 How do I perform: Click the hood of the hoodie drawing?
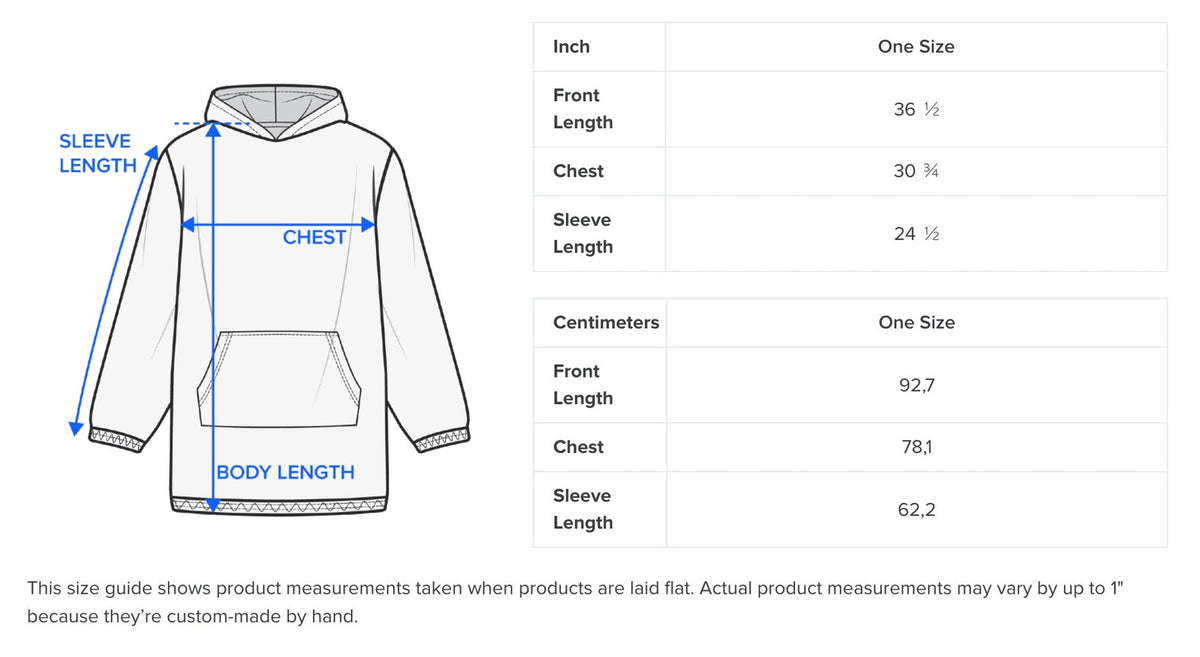pos(277,108)
